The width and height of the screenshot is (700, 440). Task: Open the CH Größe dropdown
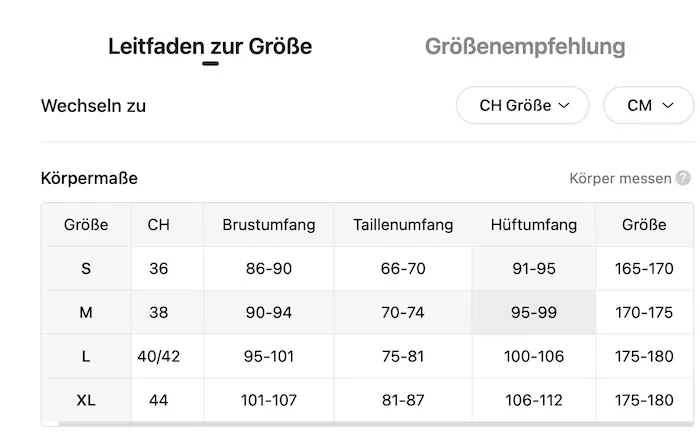pyautogui.click(x=522, y=105)
